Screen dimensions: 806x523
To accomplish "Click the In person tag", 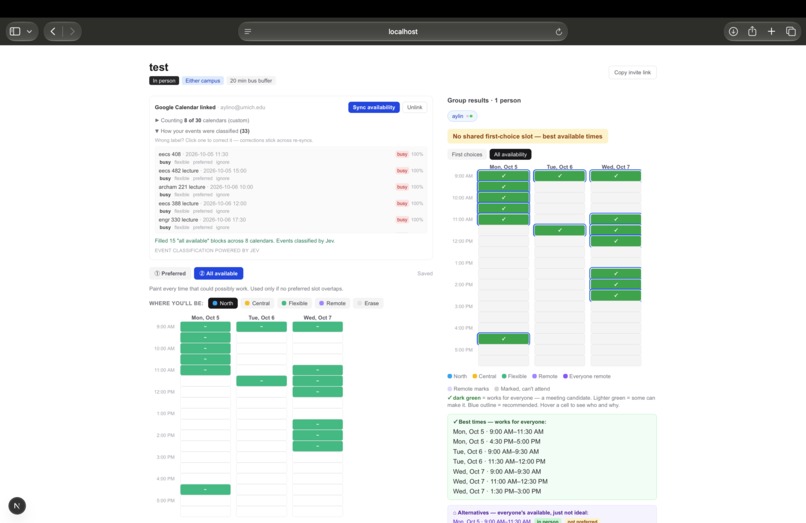I will [x=164, y=81].
